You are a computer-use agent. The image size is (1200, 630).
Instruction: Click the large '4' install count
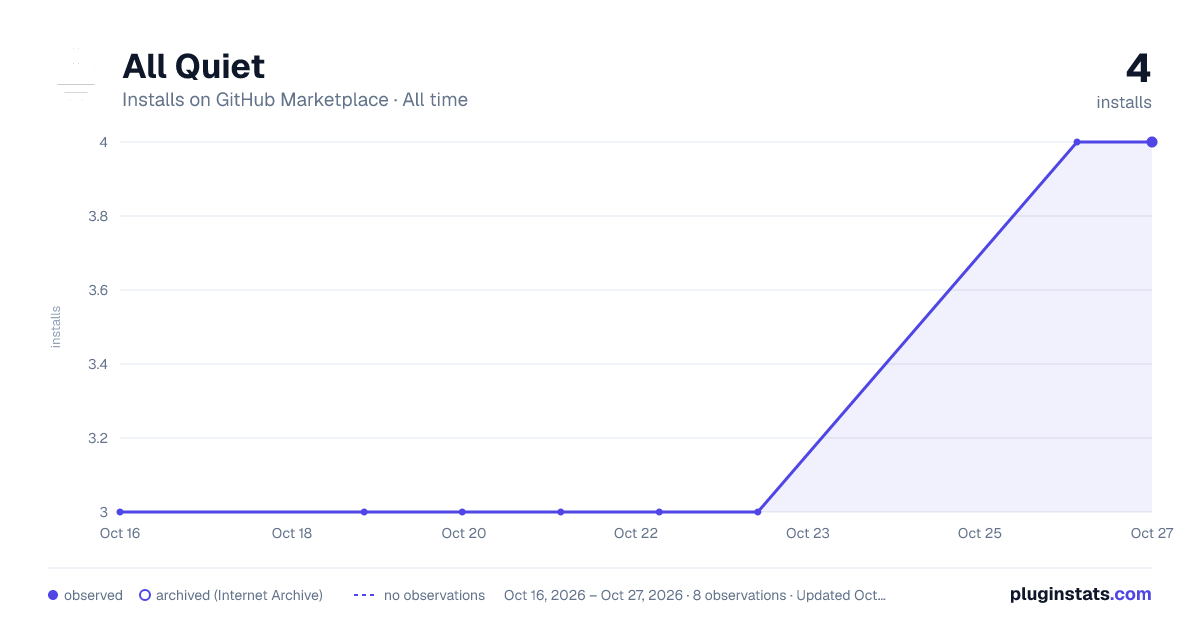point(1138,69)
